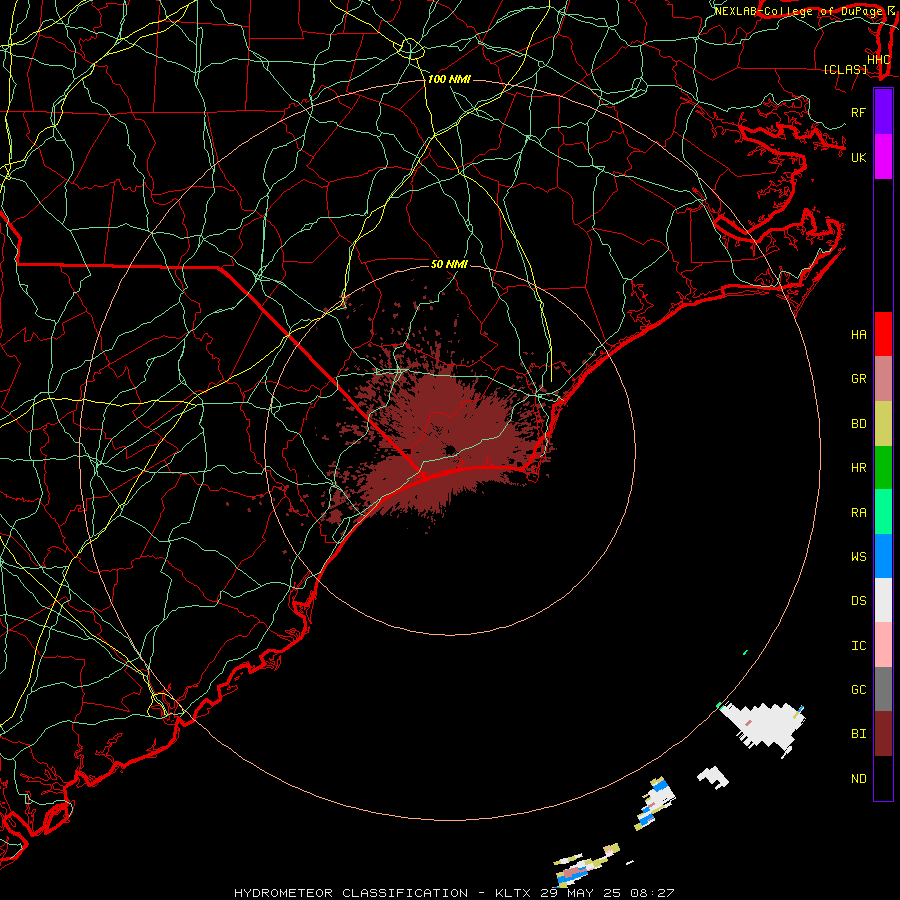
Task: Click the 08:27 timestamp
Action: click(651, 893)
